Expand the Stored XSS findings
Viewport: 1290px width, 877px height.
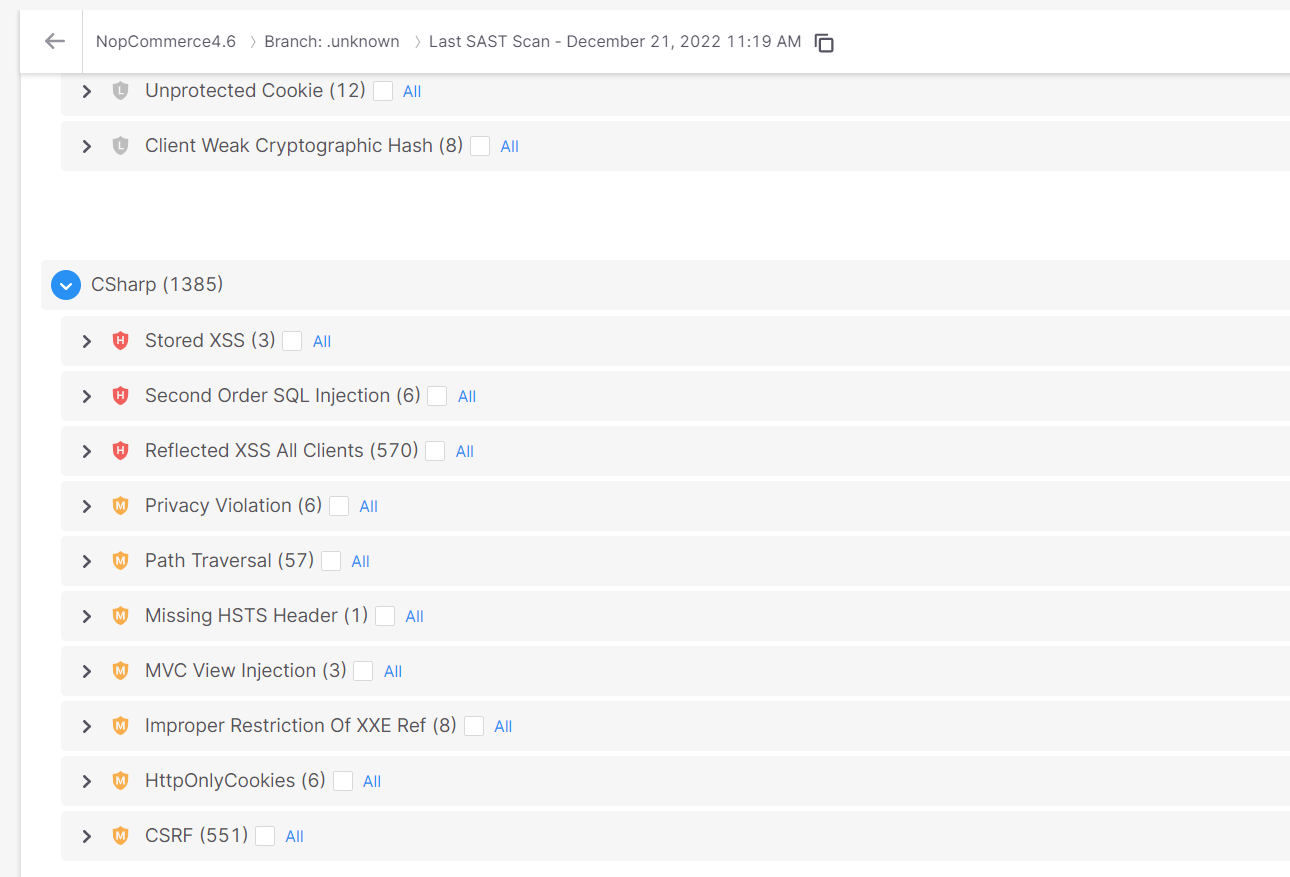[86, 340]
